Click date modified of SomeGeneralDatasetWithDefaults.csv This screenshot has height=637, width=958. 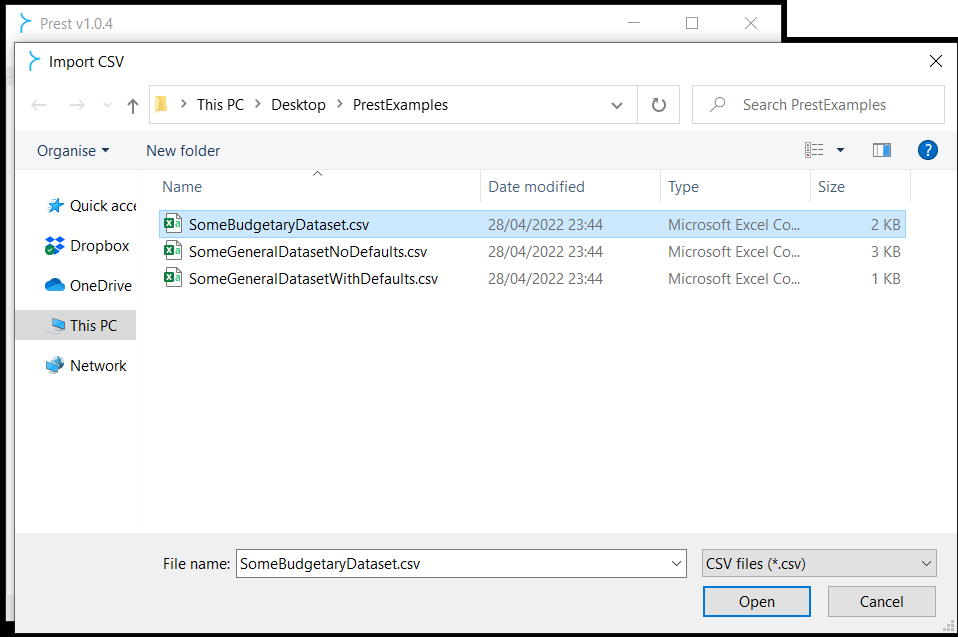(x=545, y=278)
